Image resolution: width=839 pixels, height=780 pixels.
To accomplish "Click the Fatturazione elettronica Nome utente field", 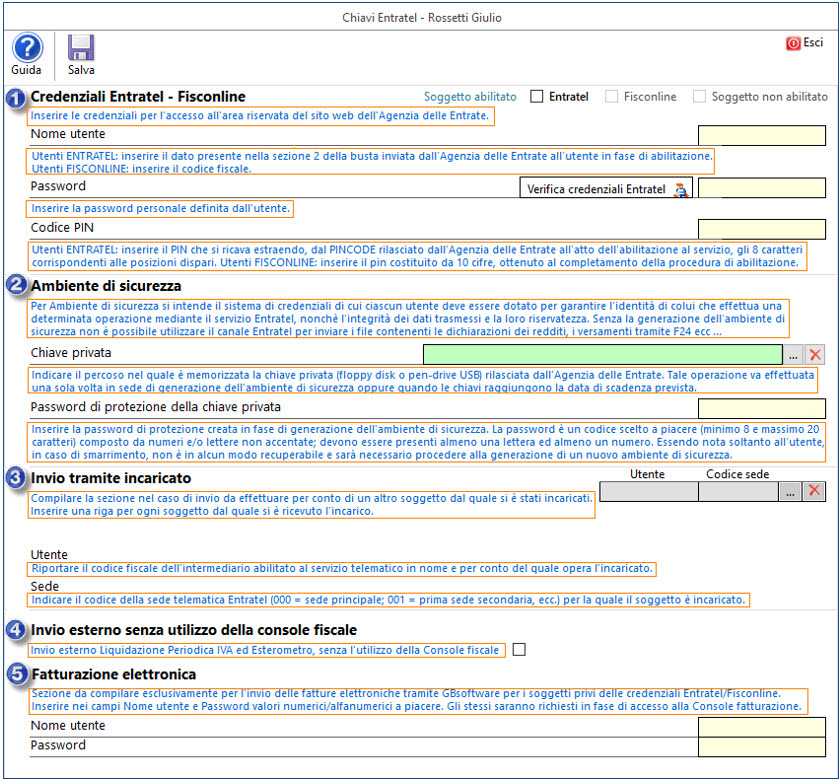I will coord(761,728).
